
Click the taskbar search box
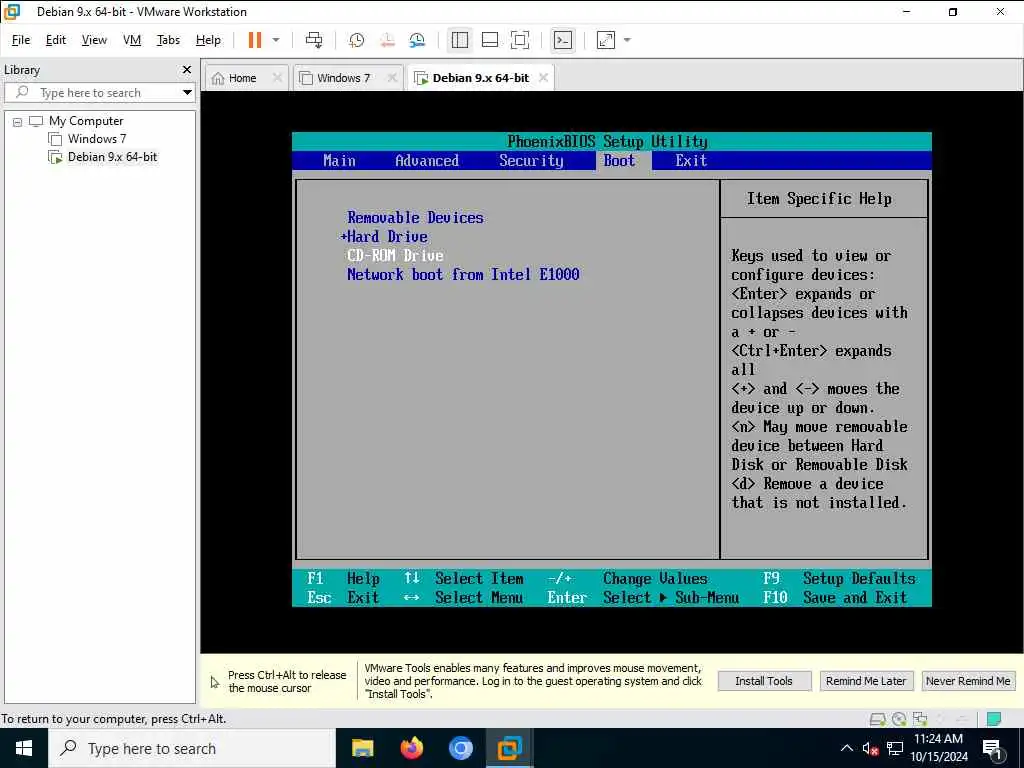tap(191, 748)
